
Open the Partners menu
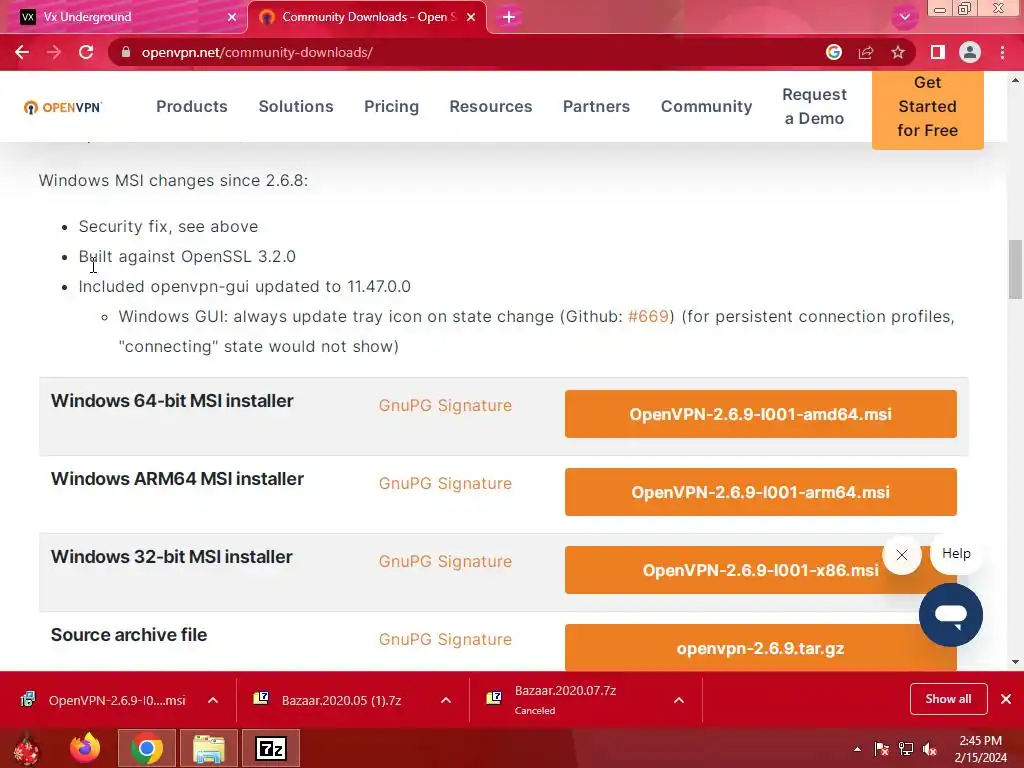596,106
